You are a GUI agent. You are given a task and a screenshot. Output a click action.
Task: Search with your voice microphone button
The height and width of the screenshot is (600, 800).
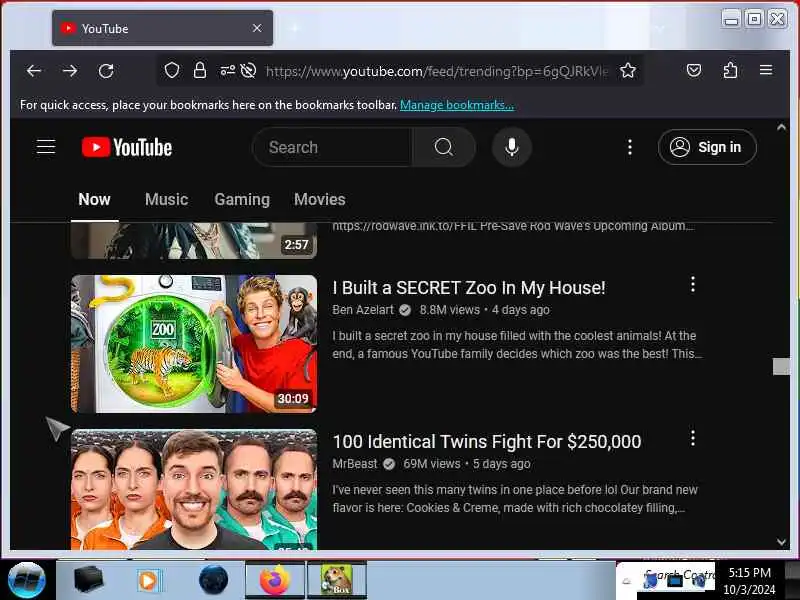(512, 147)
